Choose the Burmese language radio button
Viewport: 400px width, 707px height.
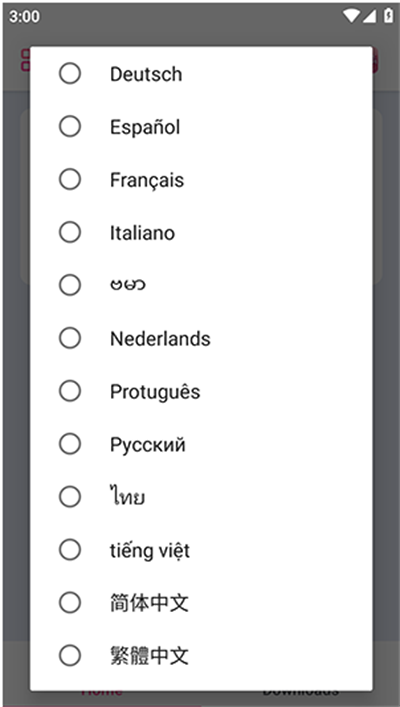tap(70, 285)
